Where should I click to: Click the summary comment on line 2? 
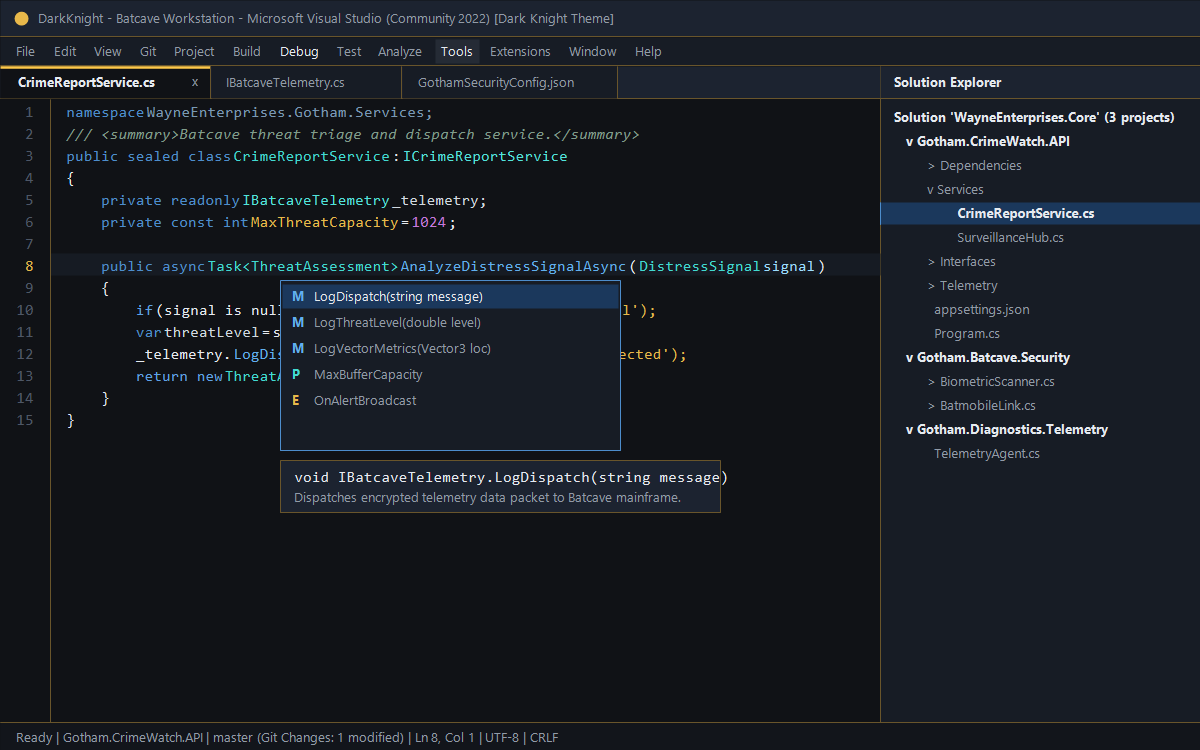pos(353,134)
